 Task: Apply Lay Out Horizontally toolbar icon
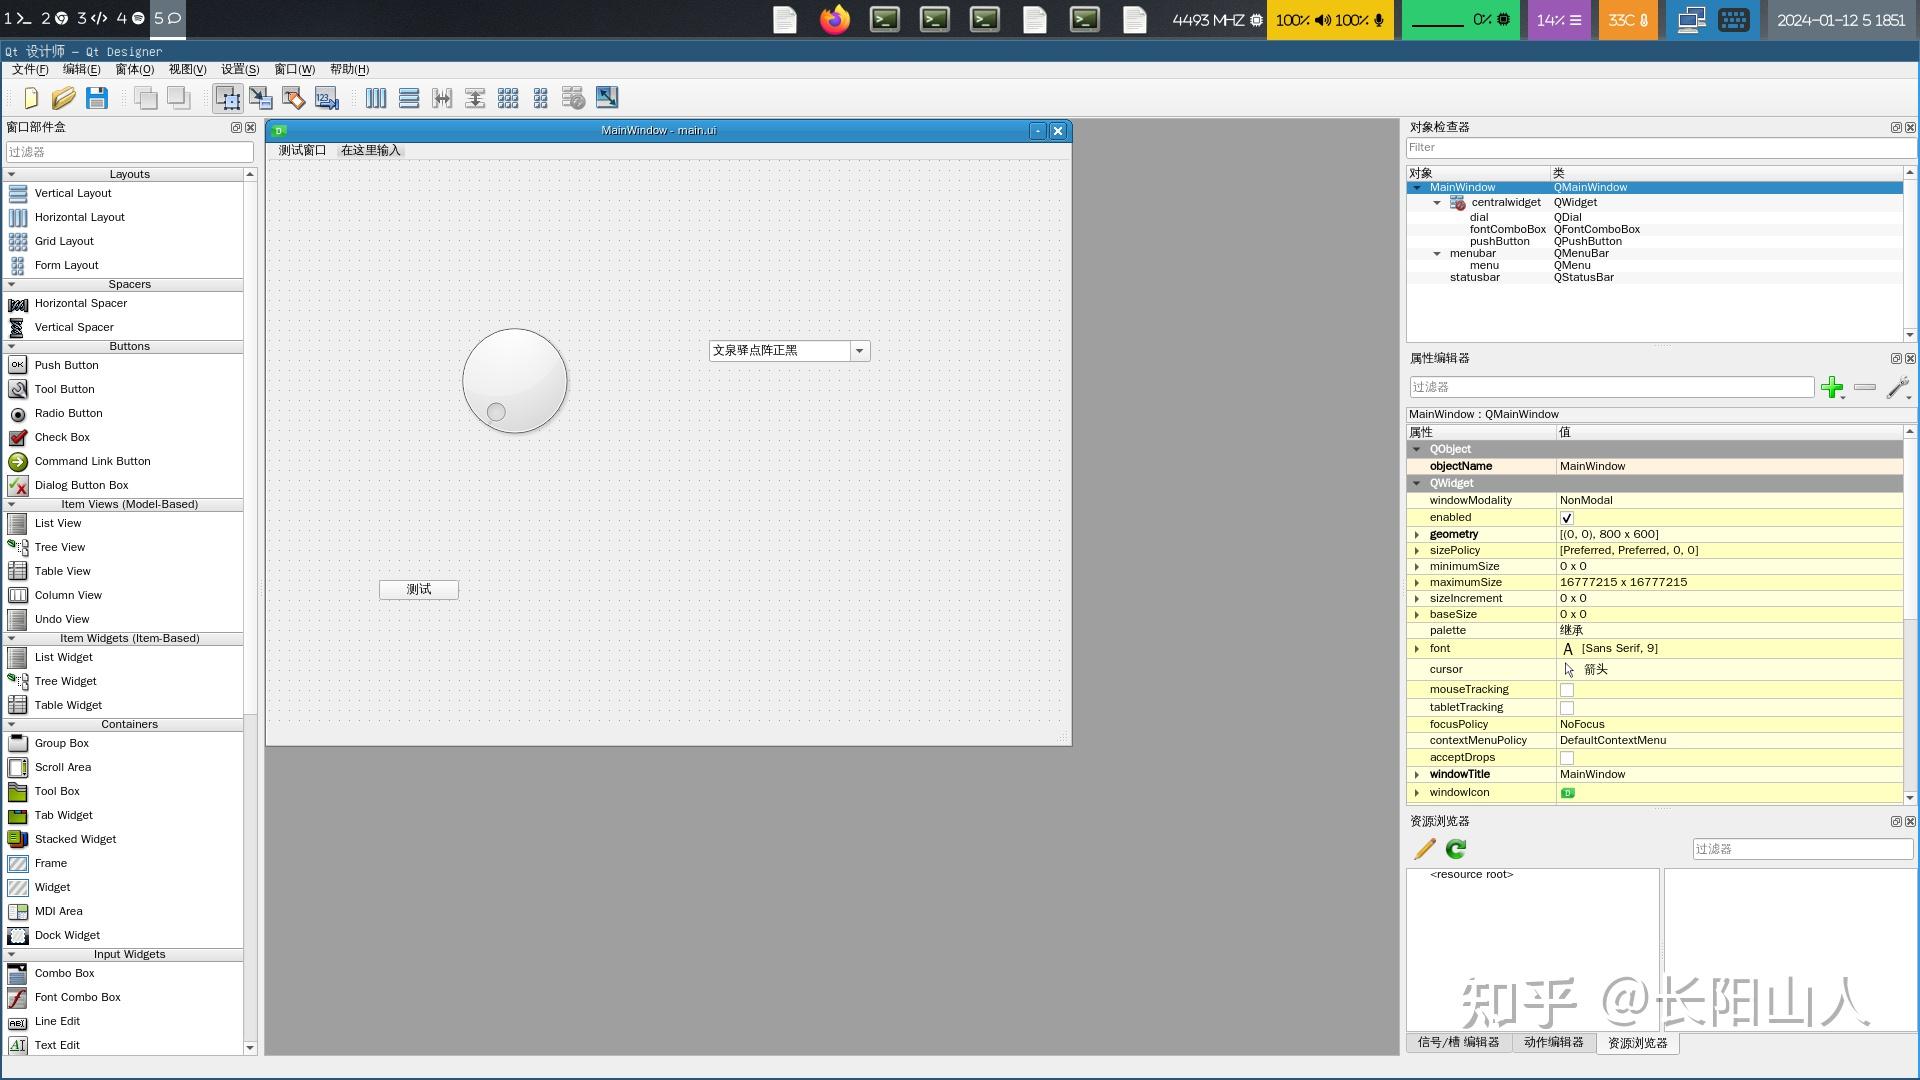[x=376, y=98]
